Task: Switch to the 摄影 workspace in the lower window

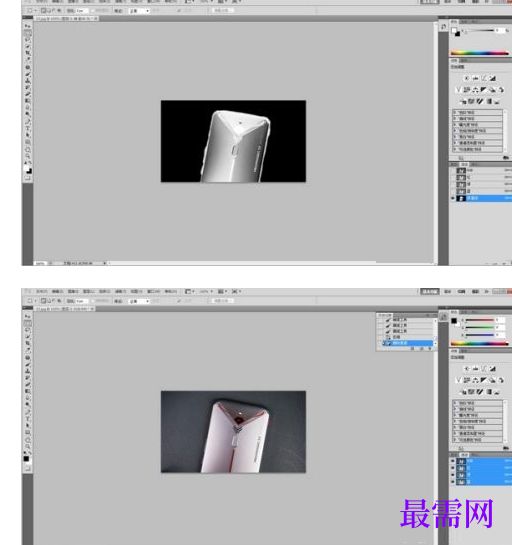Action: point(476,292)
